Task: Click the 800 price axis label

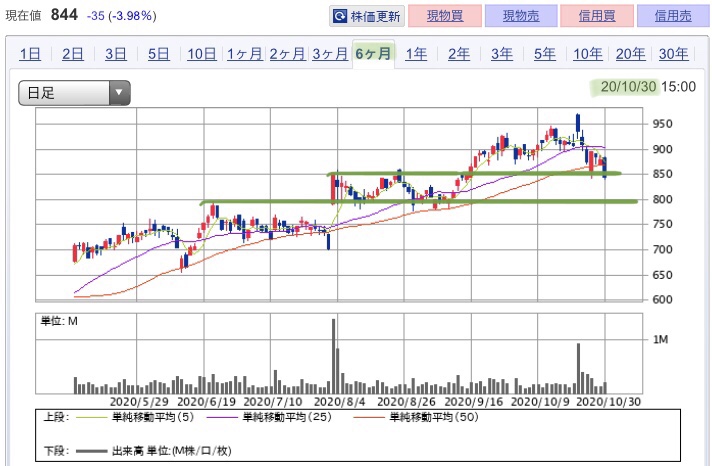Action: coord(662,199)
